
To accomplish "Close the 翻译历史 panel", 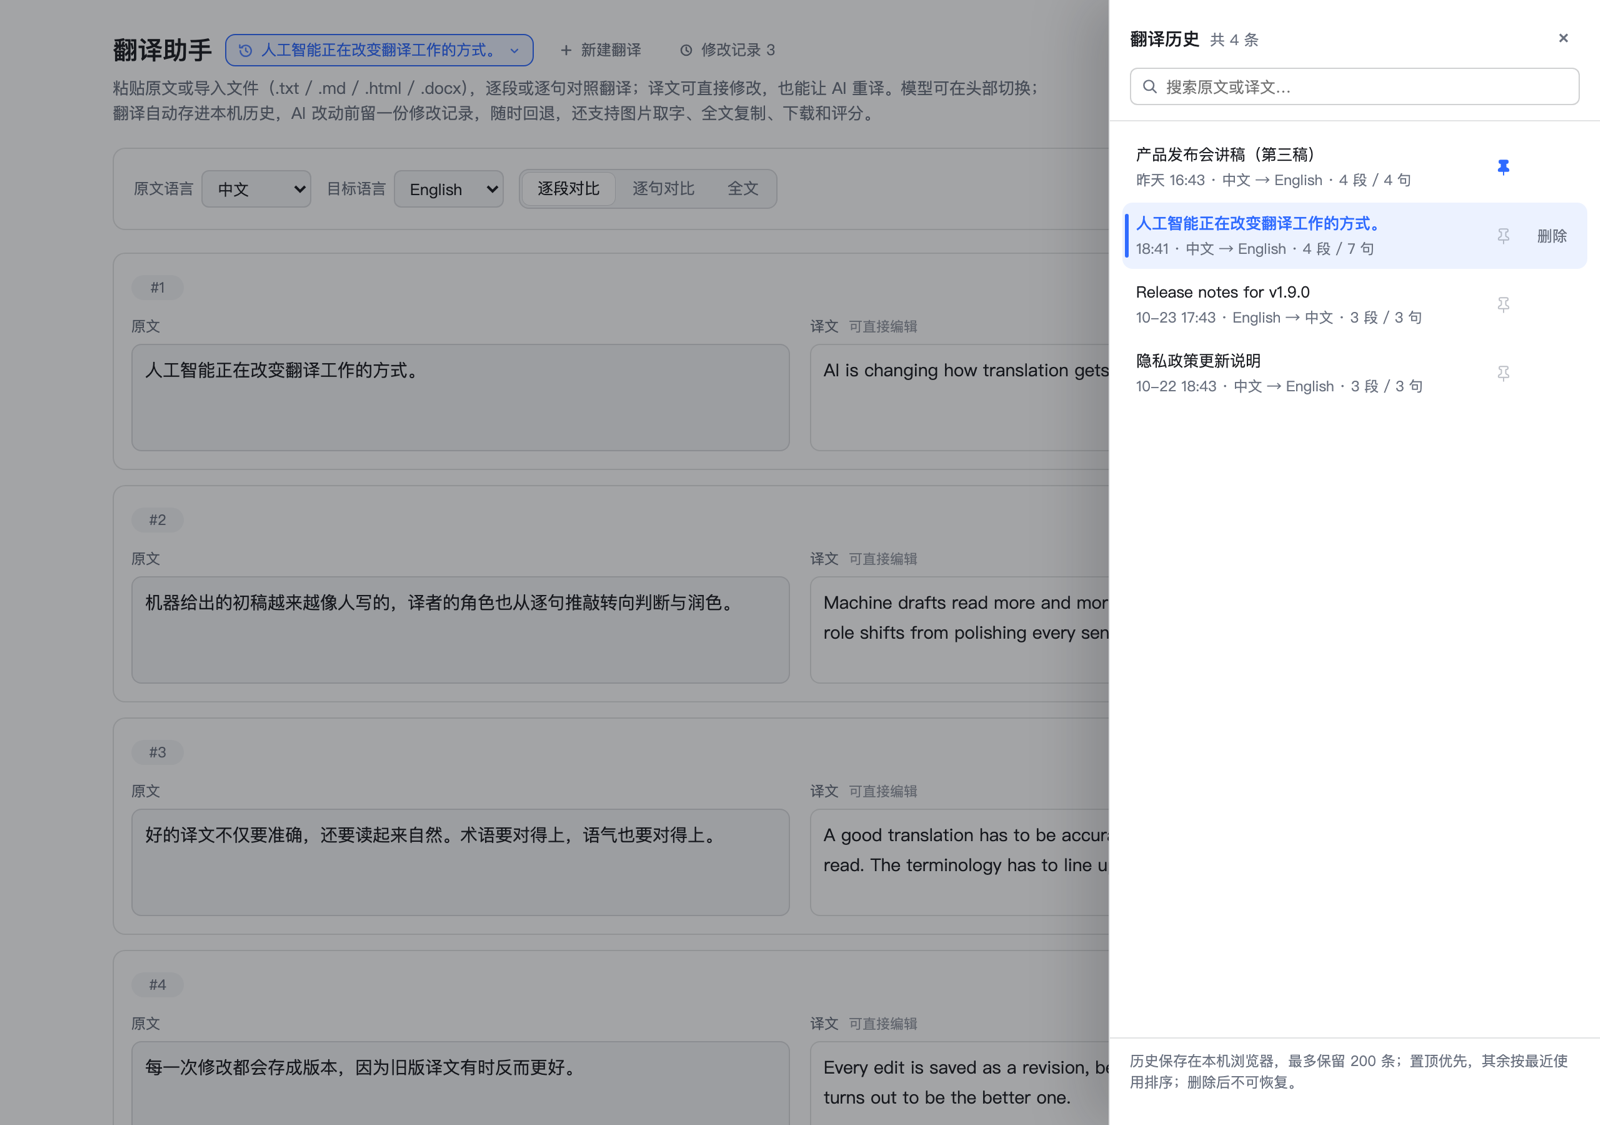I will 1563,38.
